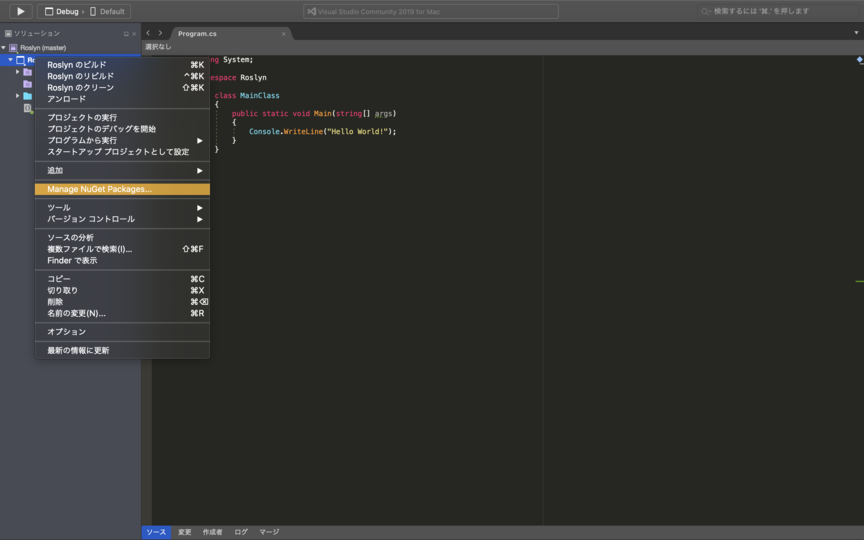Choose Finder で表示
864x540 pixels.
pyautogui.click(x=122, y=261)
